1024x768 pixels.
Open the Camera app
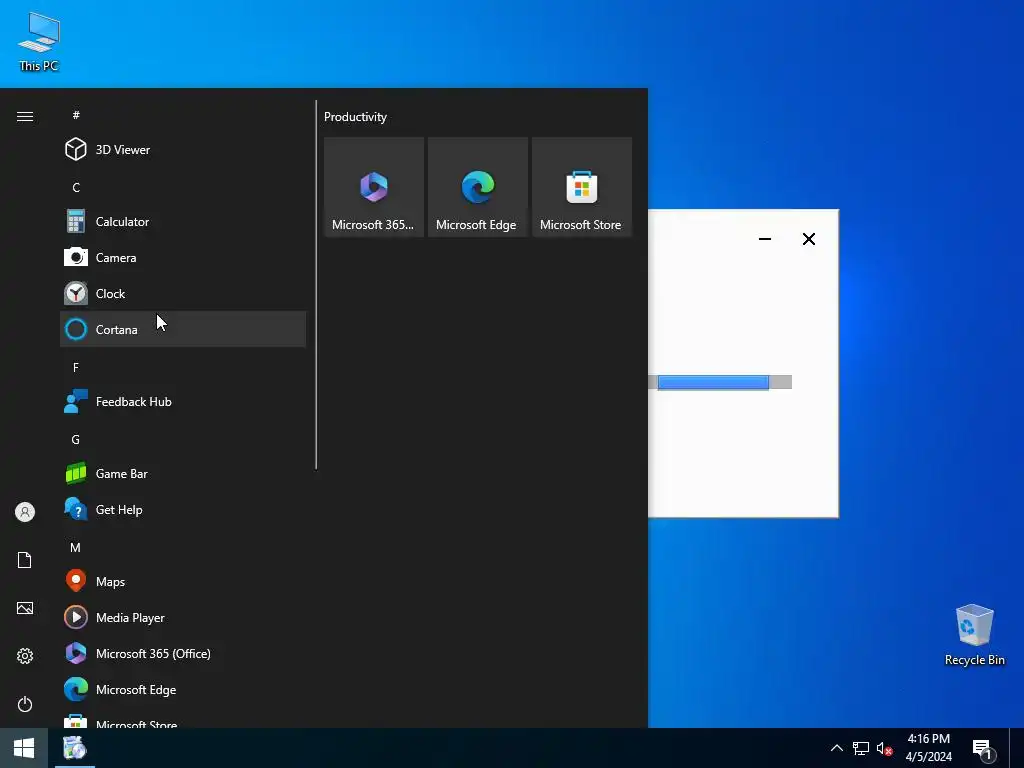coord(183,257)
